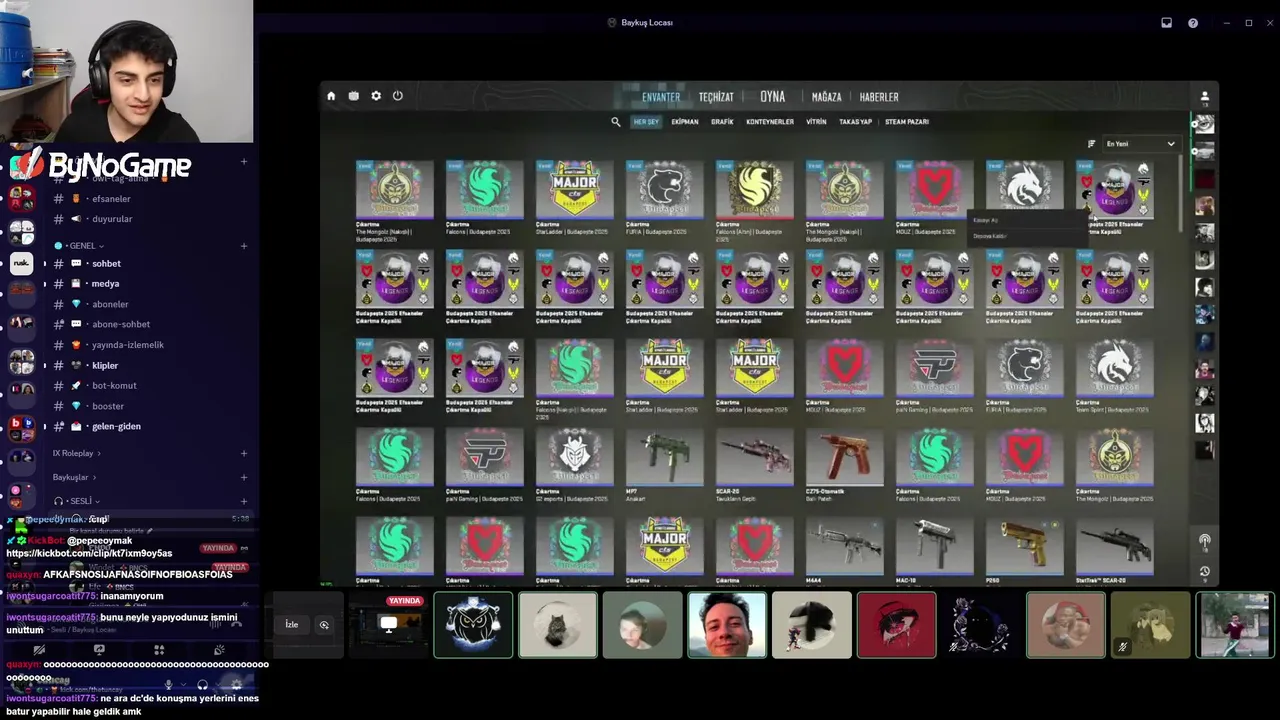Screen dimensions: 1280x720
Task: Open the CS2 home icon
Action: 331,96
